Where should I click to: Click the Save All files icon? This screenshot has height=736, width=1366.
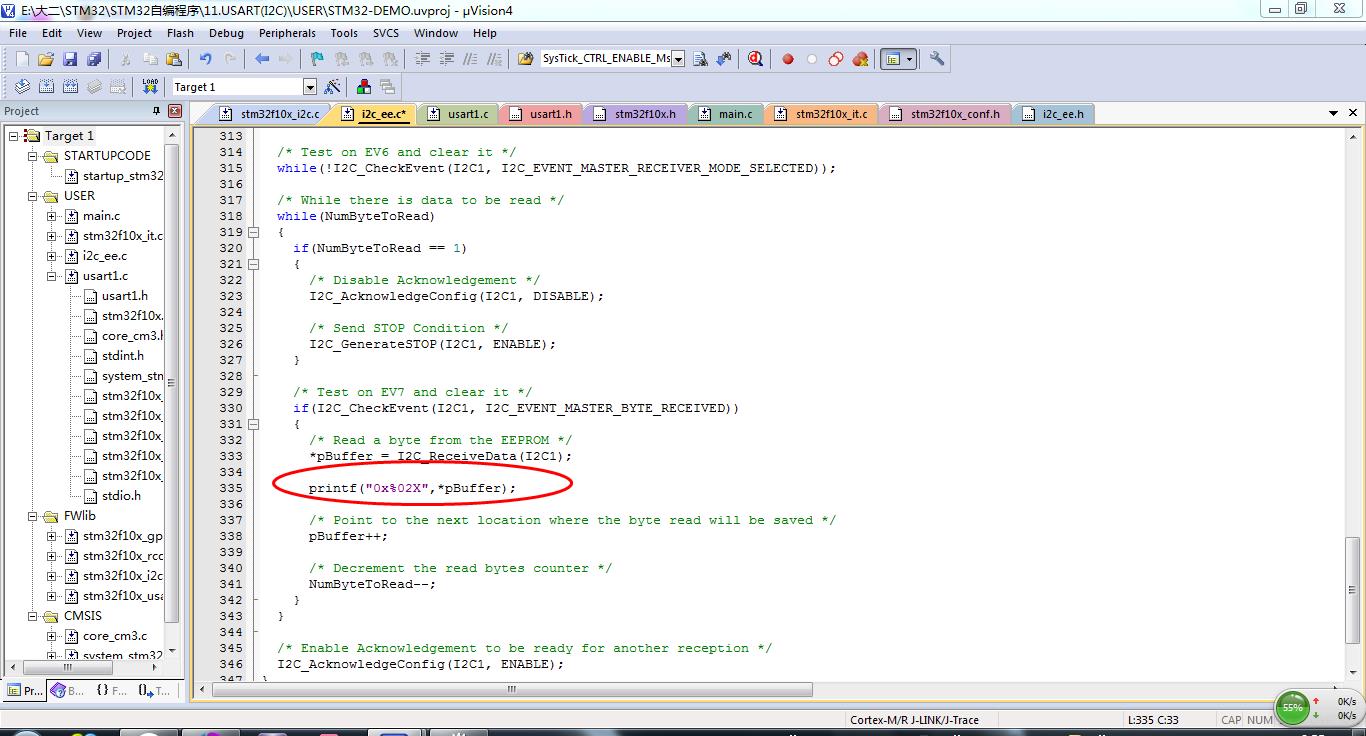pyautogui.click(x=93, y=59)
